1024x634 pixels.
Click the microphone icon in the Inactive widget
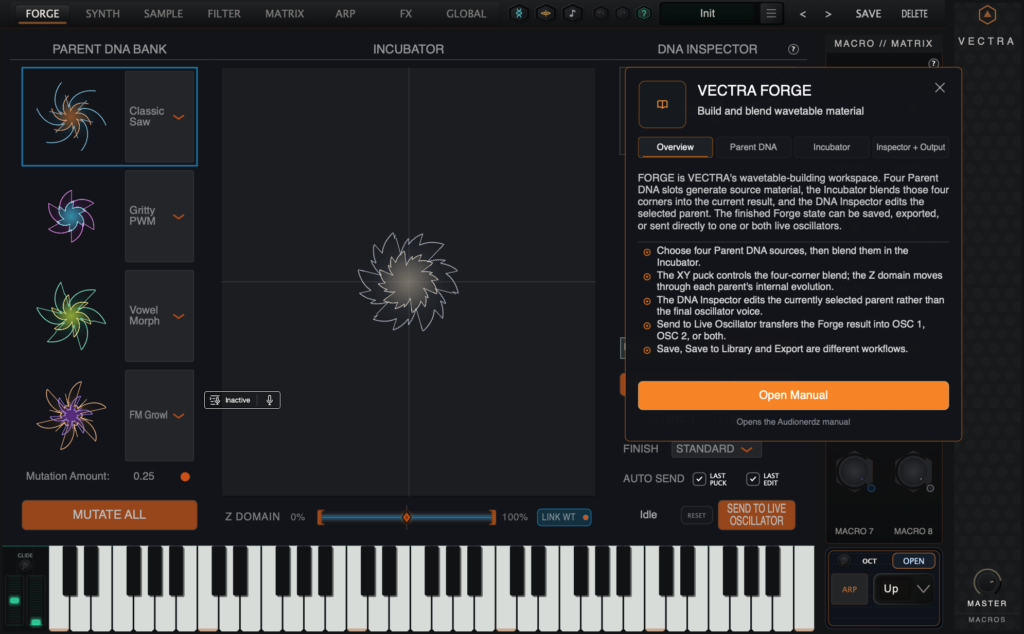(x=269, y=400)
